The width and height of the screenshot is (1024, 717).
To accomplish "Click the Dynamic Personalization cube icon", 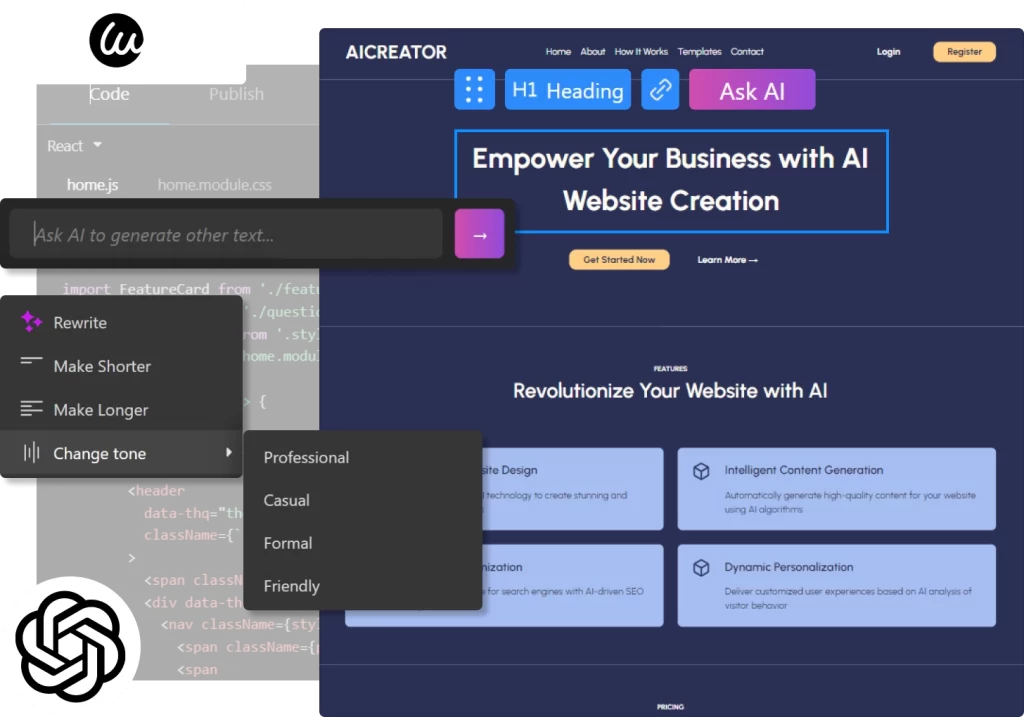I will [701, 567].
